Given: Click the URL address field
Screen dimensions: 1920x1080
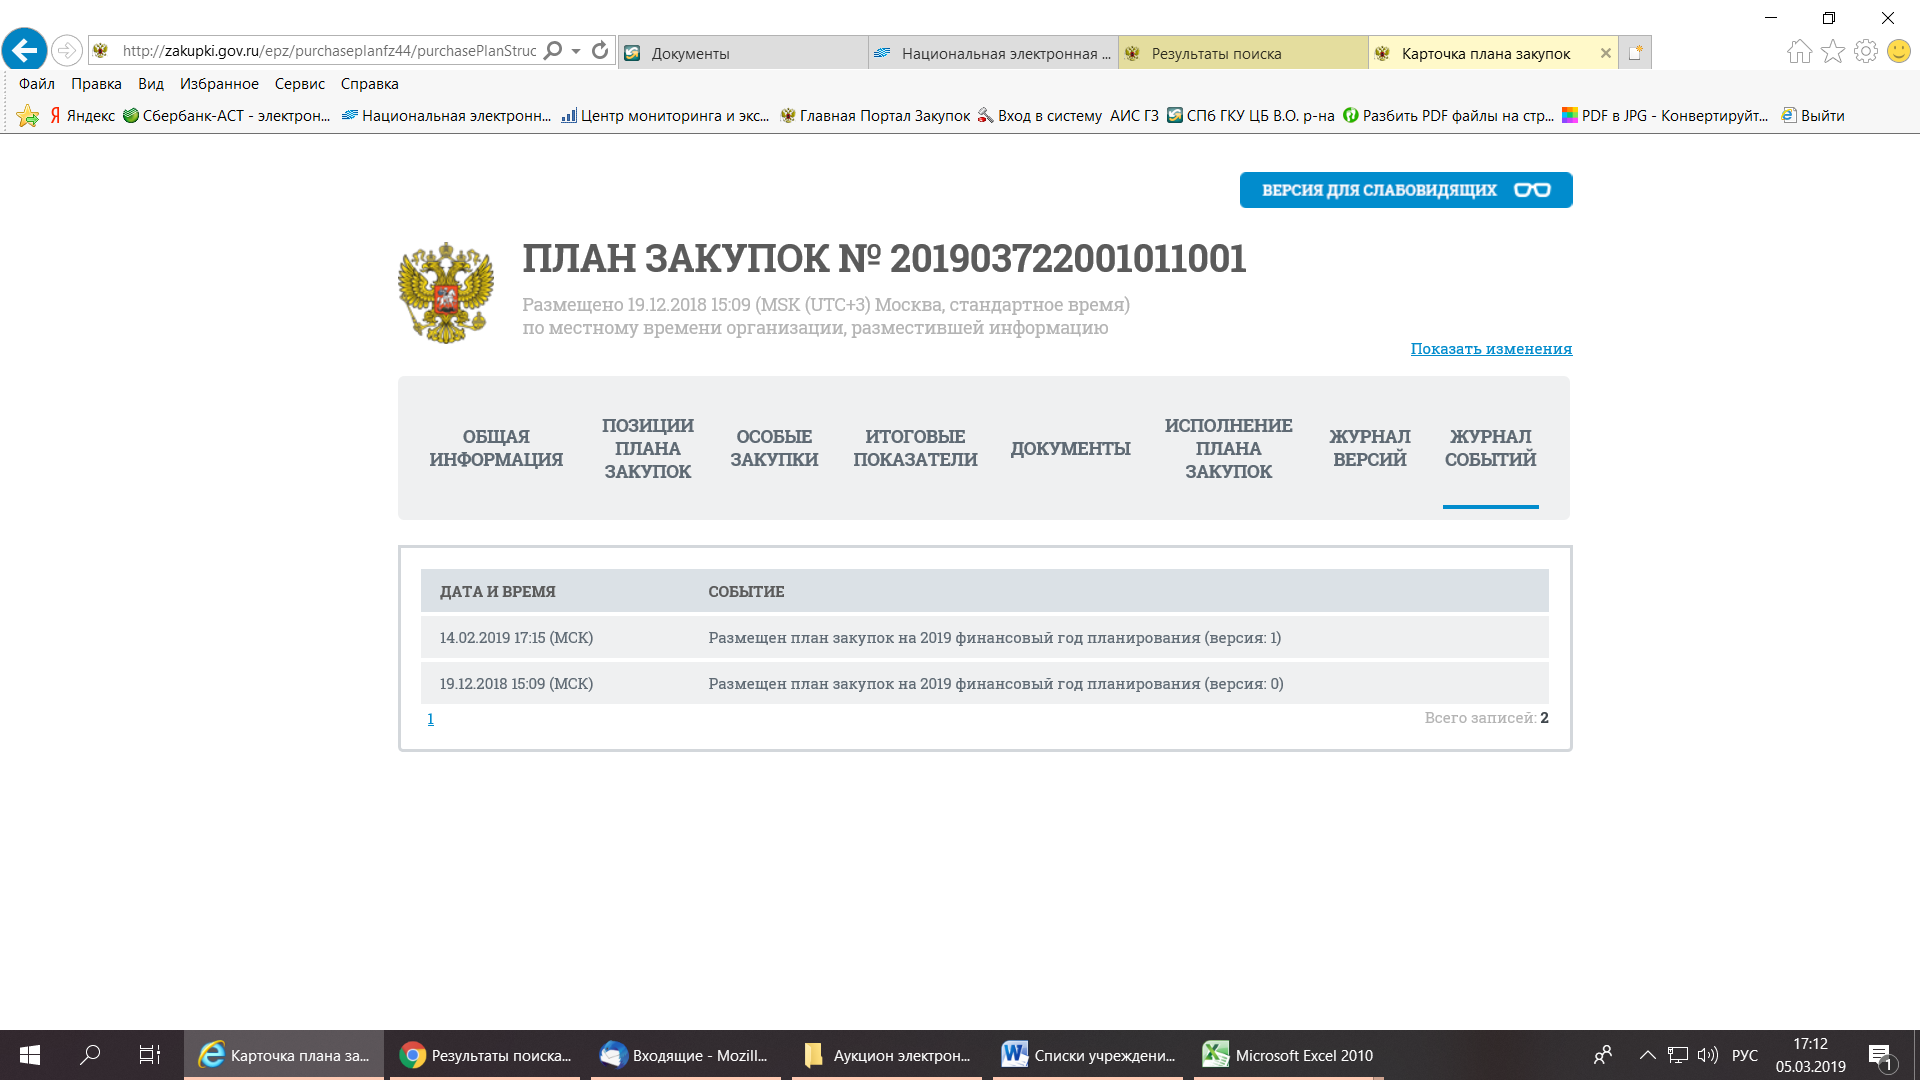Looking at the screenshot, I should click(x=330, y=51).
